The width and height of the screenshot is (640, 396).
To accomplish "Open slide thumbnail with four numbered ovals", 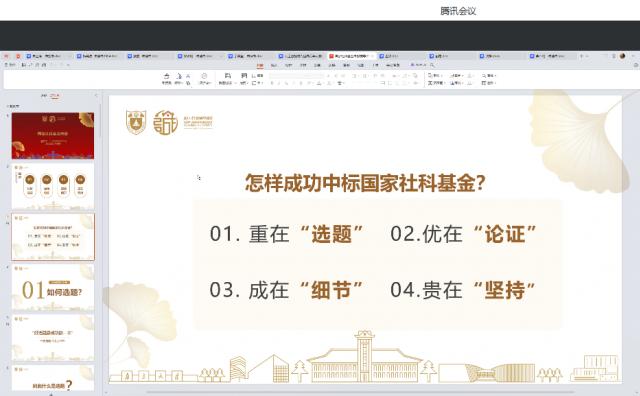I will (x=53, y=186).
